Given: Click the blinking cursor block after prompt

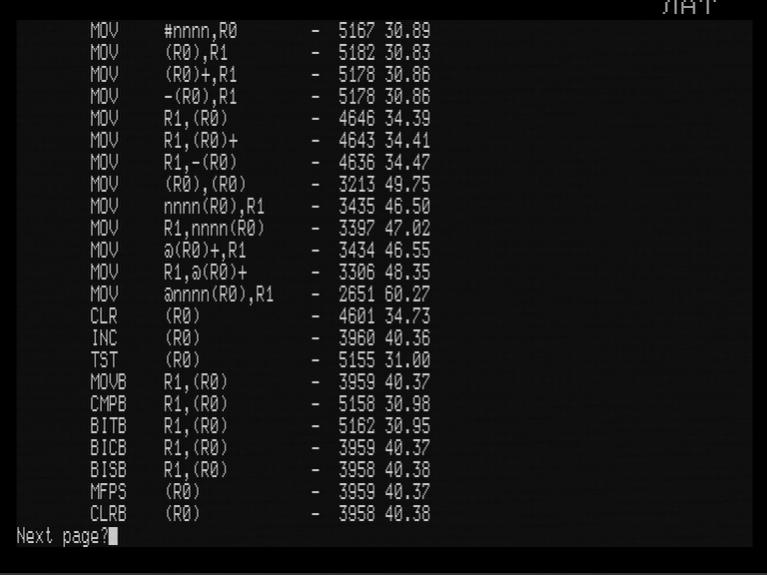Looking at the screenshot, I should tap(113, 536).
